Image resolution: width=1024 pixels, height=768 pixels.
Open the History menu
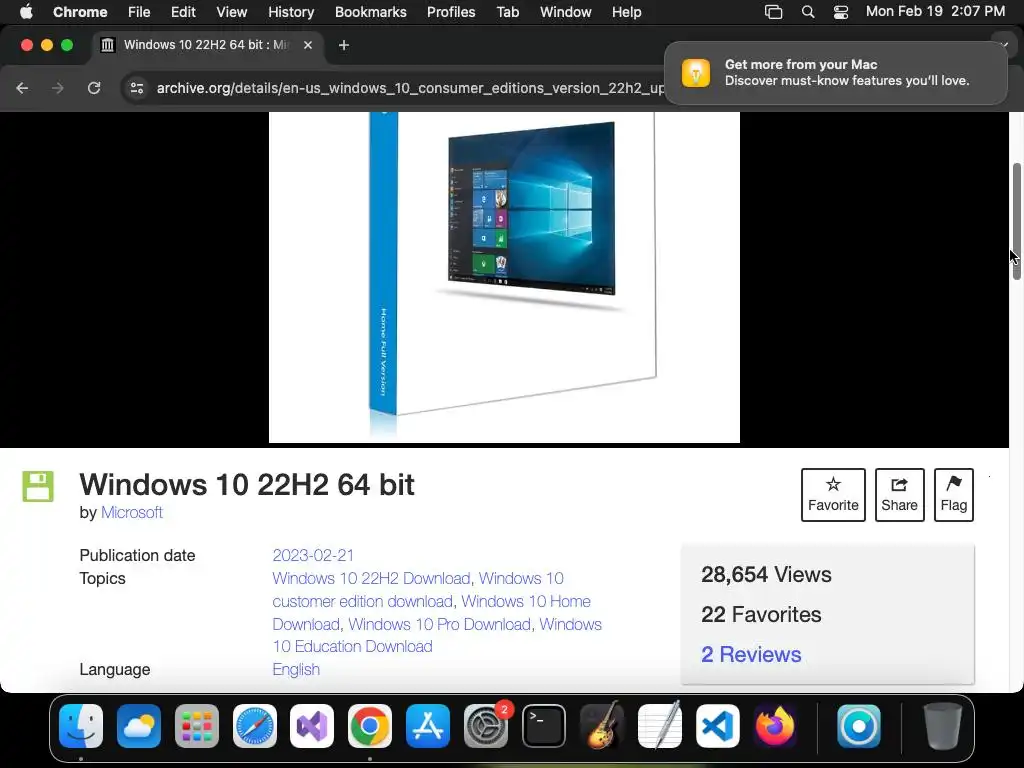(x=291, y=12)
